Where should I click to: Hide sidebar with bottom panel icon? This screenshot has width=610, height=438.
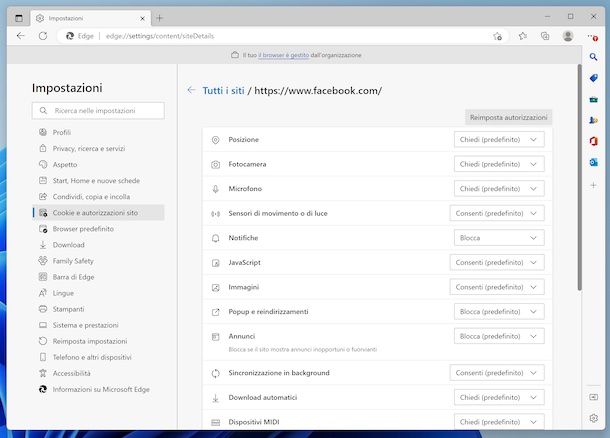[x=593, y=397]
